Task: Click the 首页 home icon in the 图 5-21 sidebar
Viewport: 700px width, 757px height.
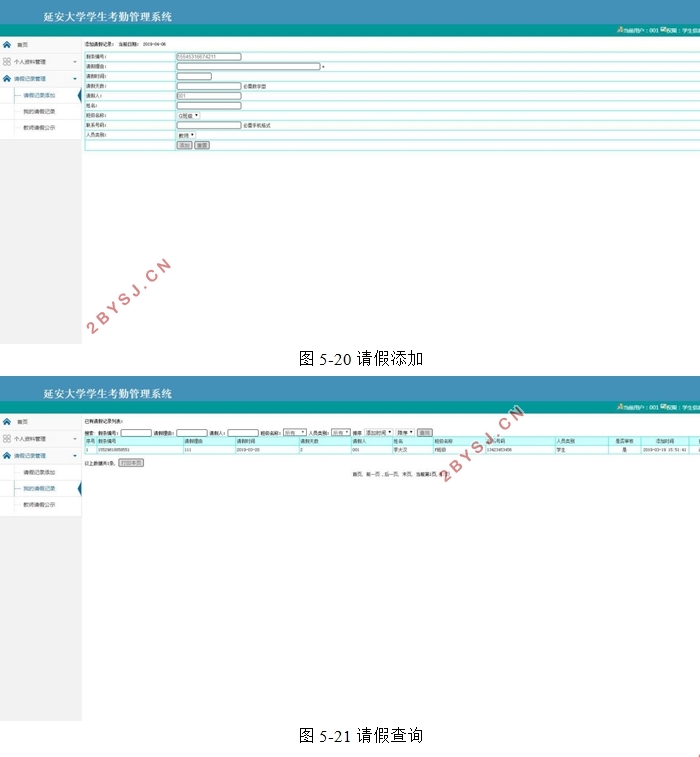Action: coord(7,421)
